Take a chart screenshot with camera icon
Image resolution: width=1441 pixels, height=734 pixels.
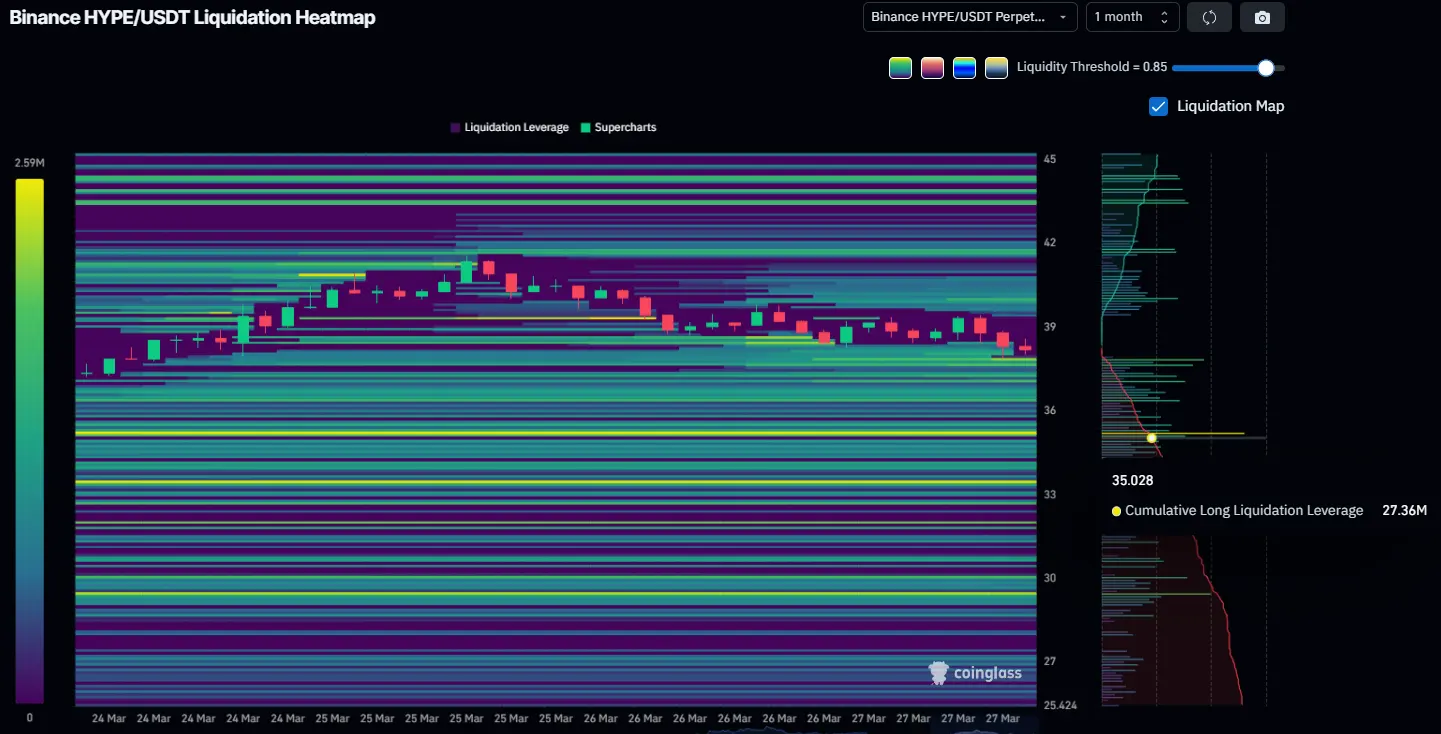point(1262,17)
